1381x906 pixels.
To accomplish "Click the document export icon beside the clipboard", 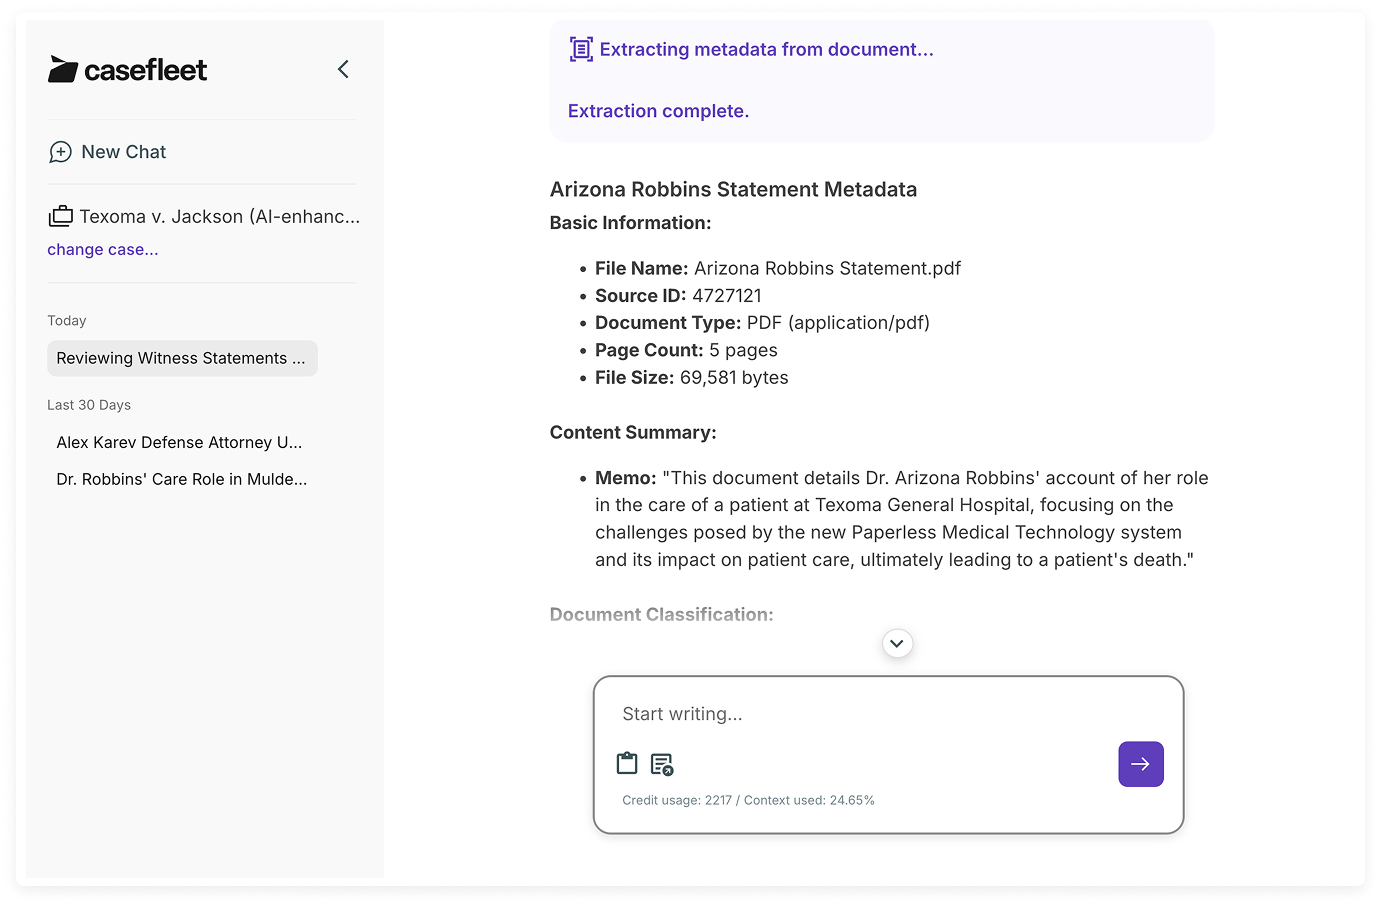I will [661, 763].
